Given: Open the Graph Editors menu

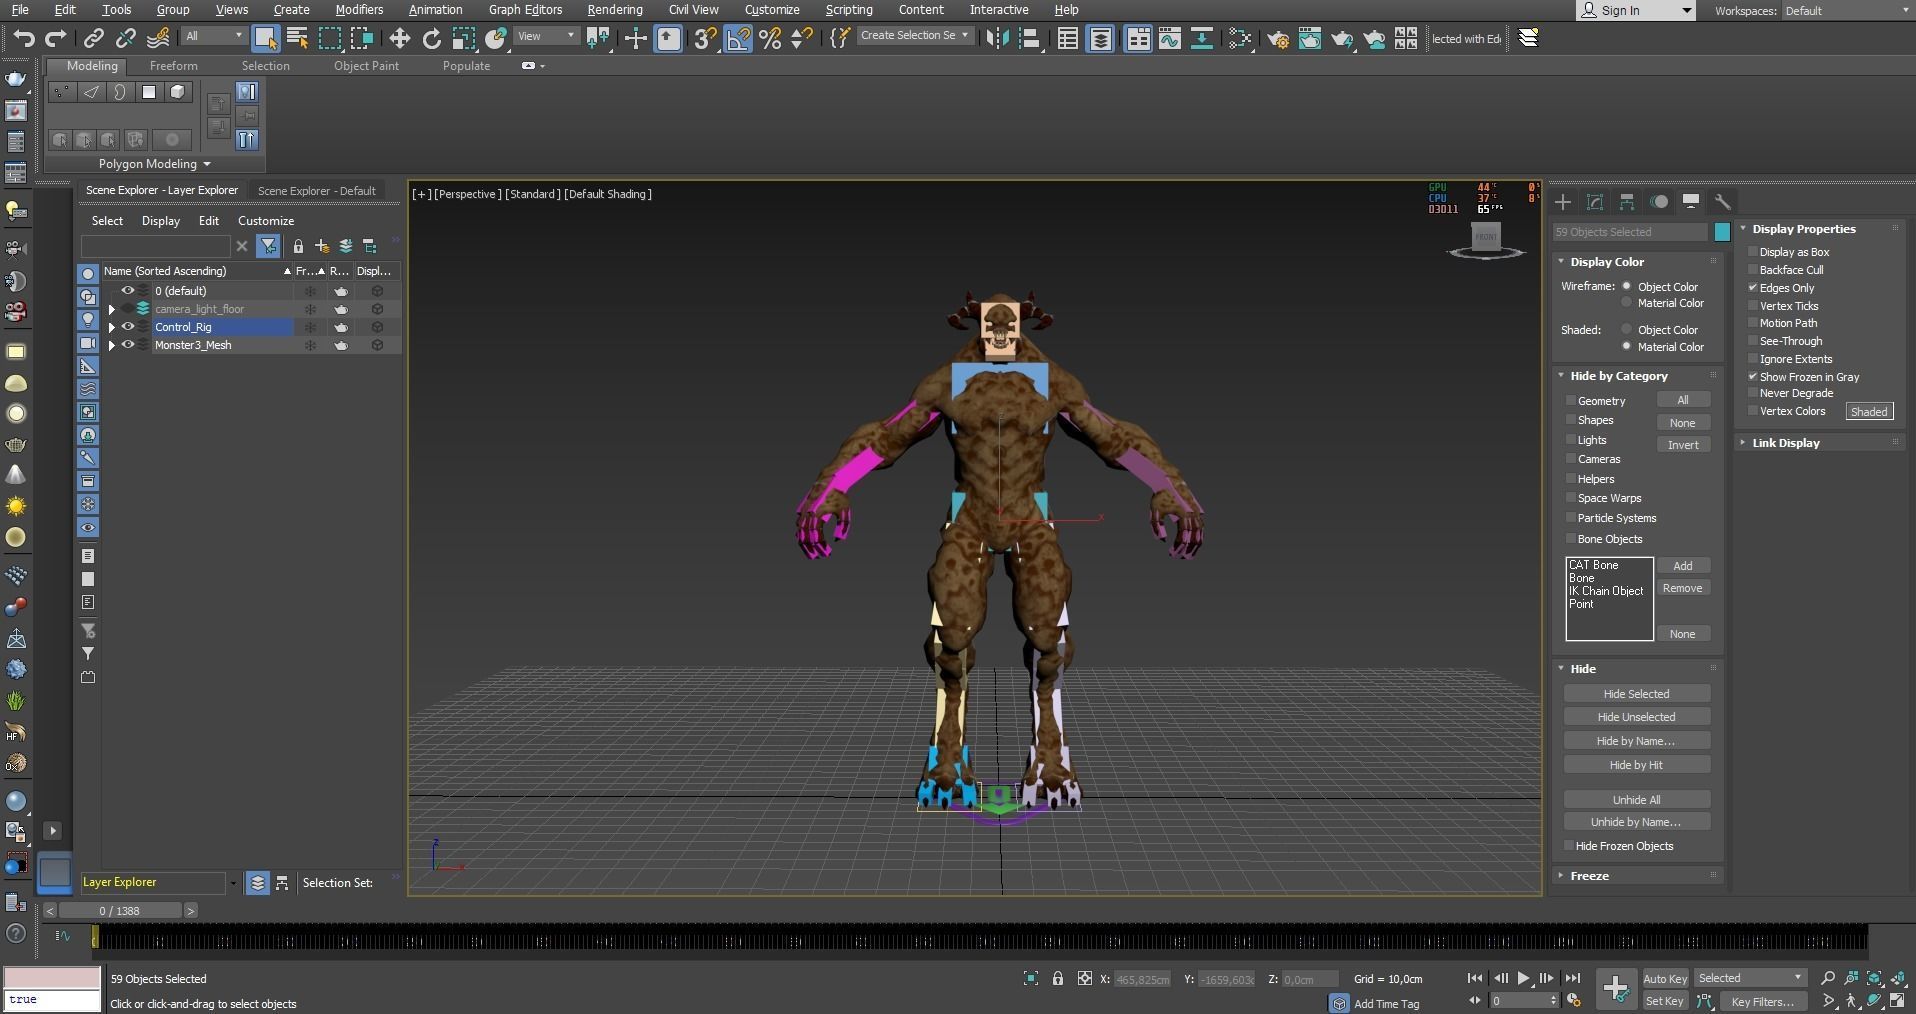Looking at the screenshot, I should [525, 10].
